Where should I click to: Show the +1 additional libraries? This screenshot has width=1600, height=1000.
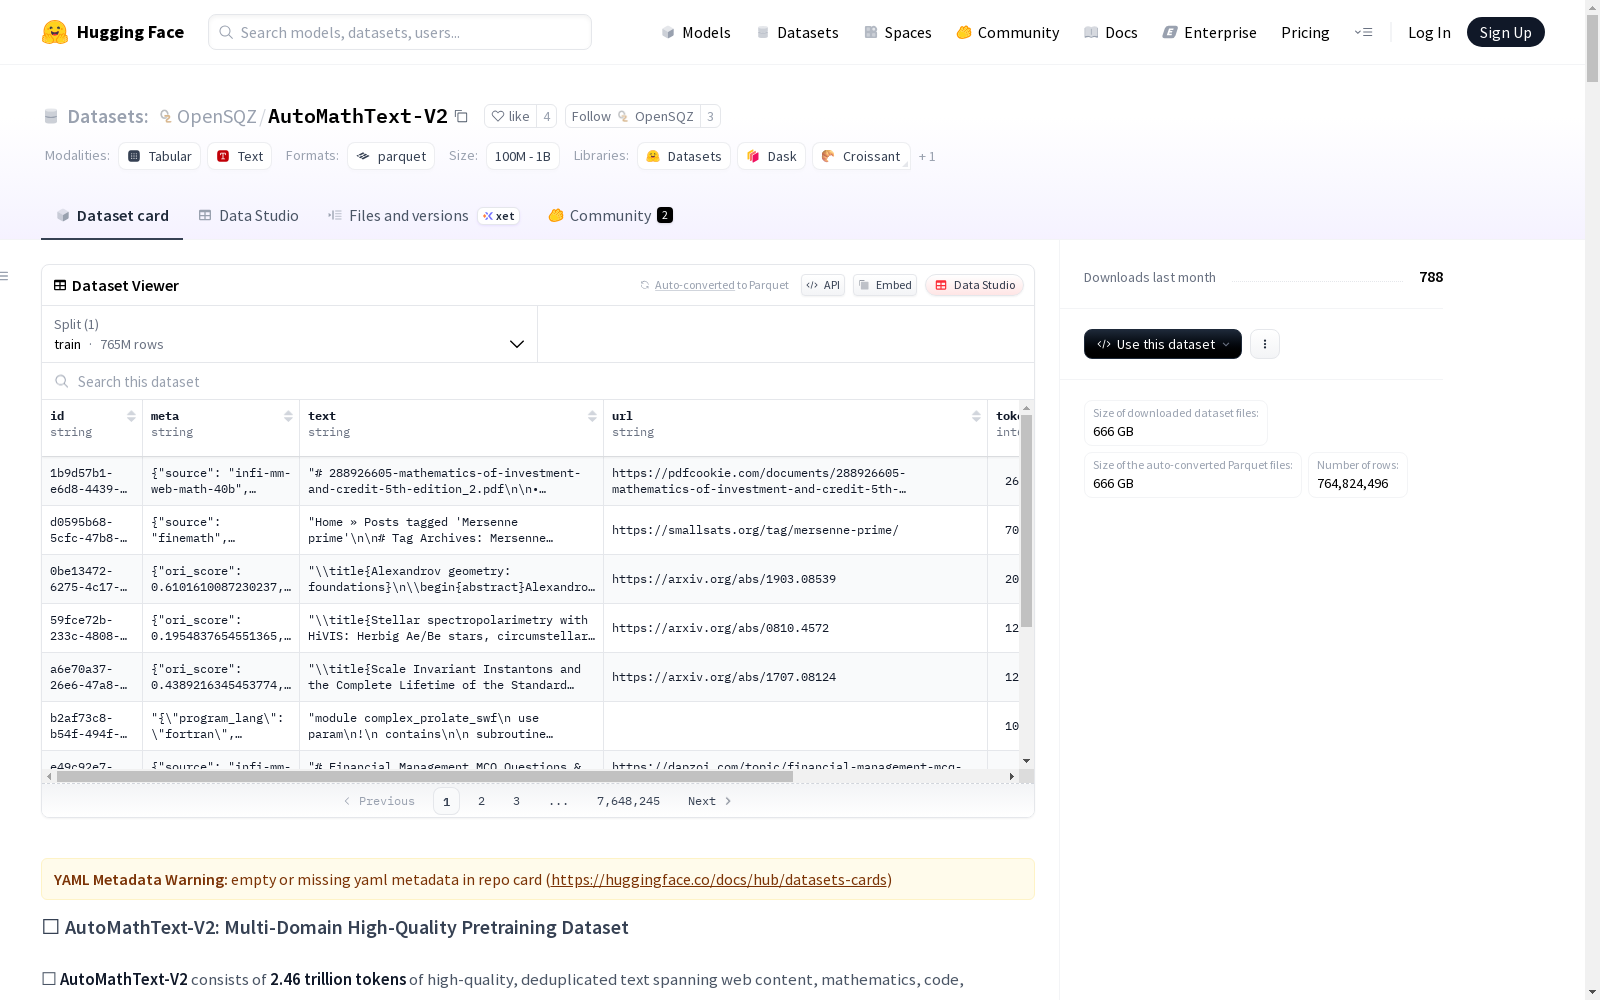927,156
